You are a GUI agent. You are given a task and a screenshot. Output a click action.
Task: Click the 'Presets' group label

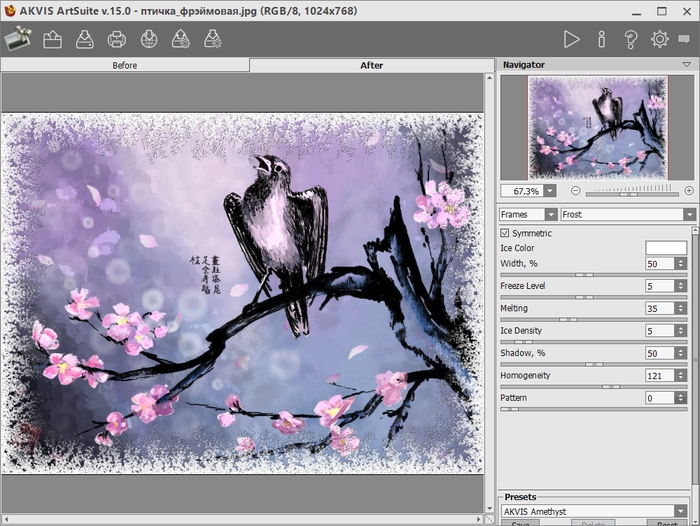[521, 497]
